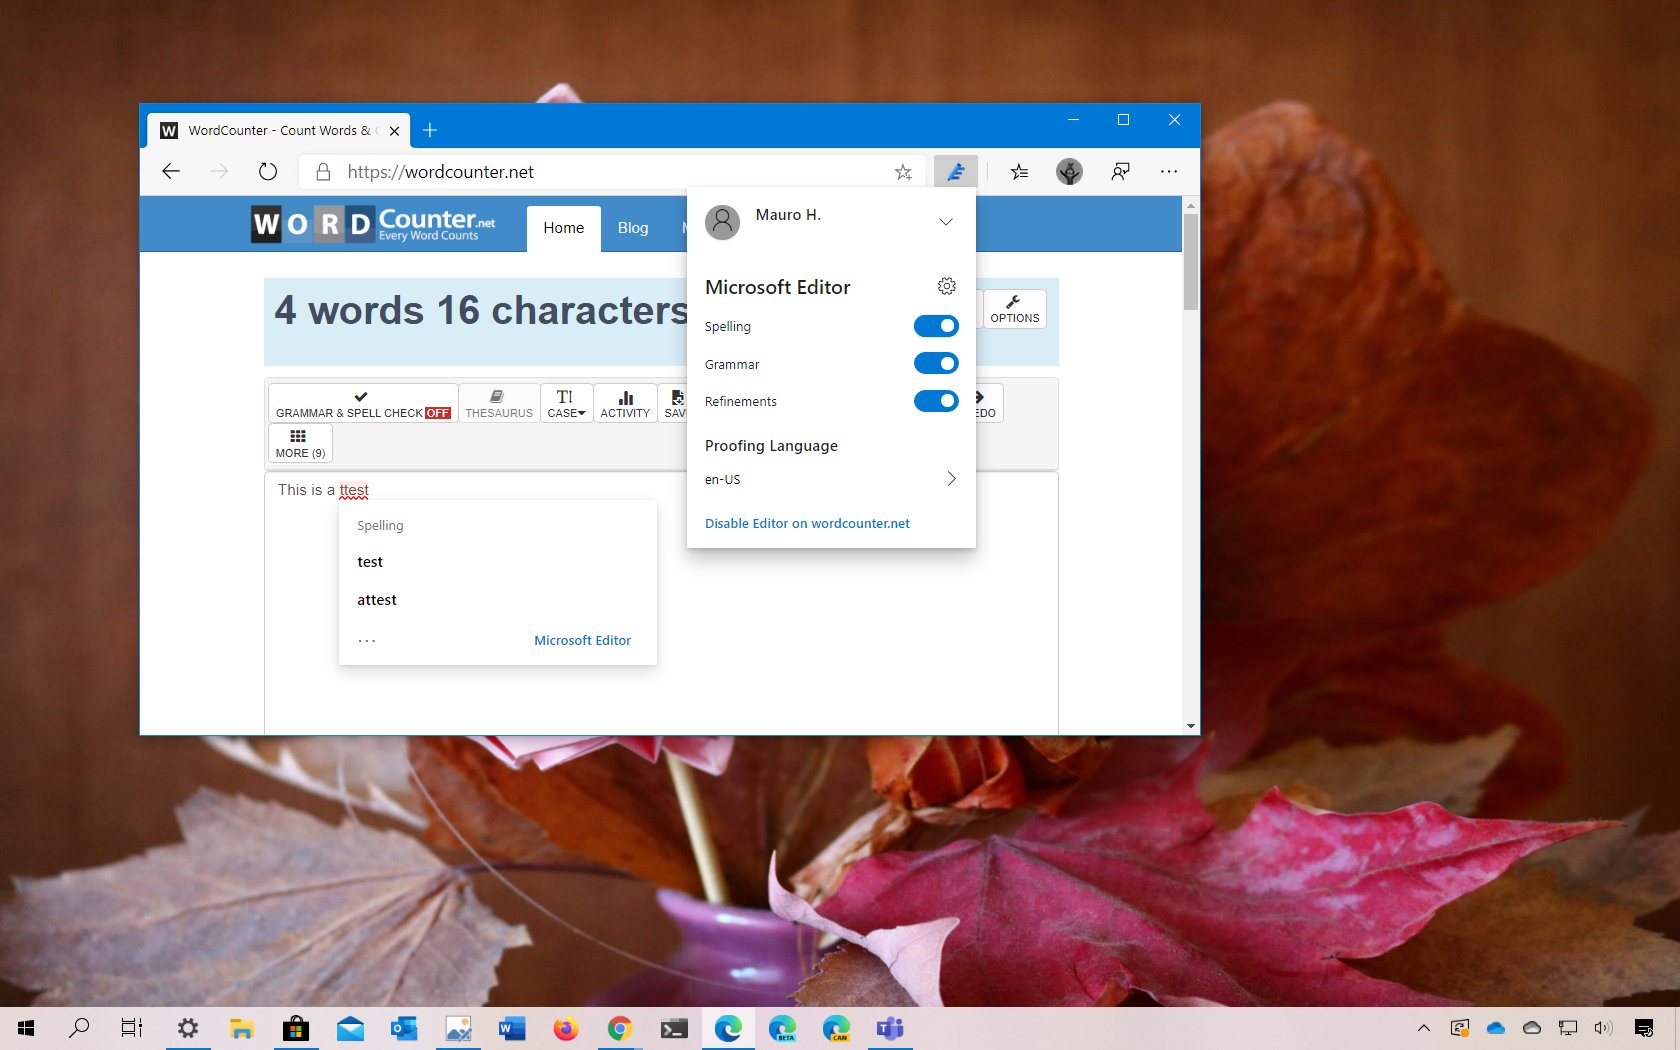The height and width of the screenshot is (1050, 1680).
Task: Open the Case dropdown
Action: click(x=566, y=403)
